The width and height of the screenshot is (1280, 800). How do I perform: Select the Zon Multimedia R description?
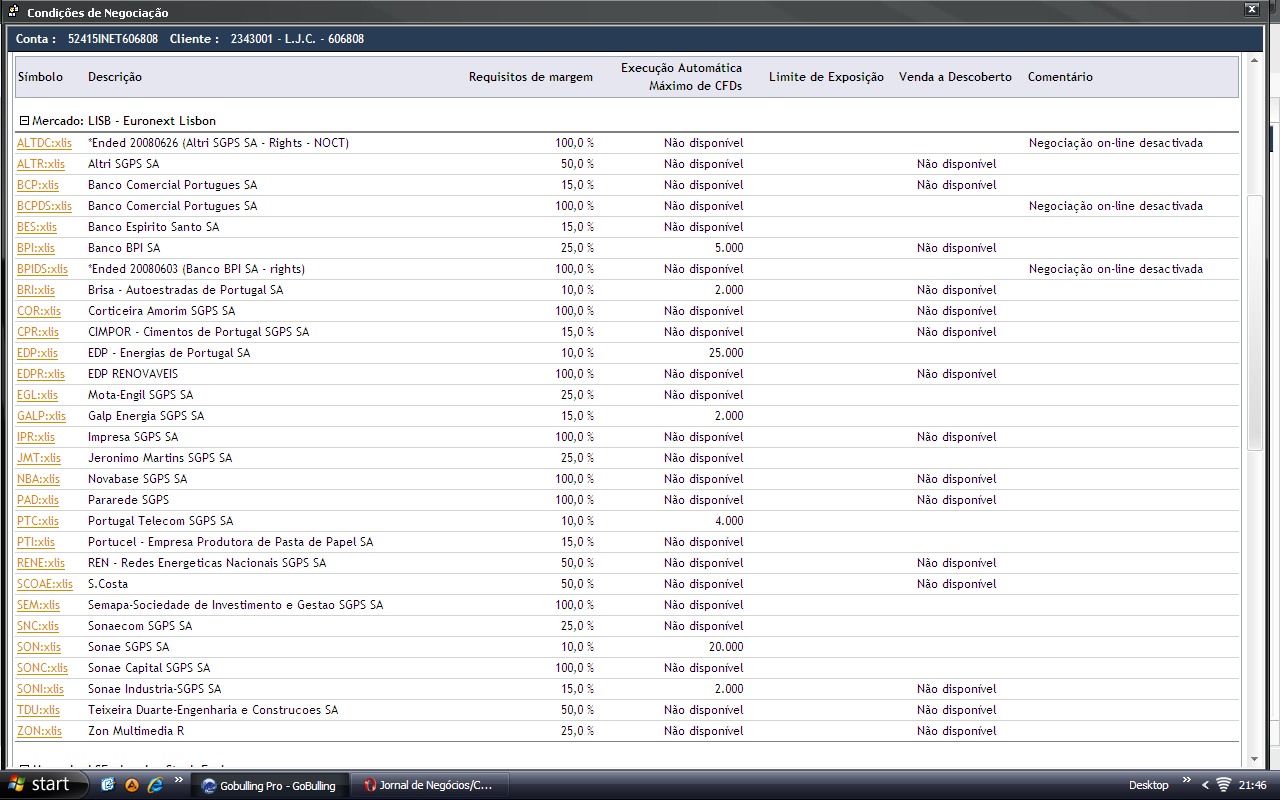[136, 731]
